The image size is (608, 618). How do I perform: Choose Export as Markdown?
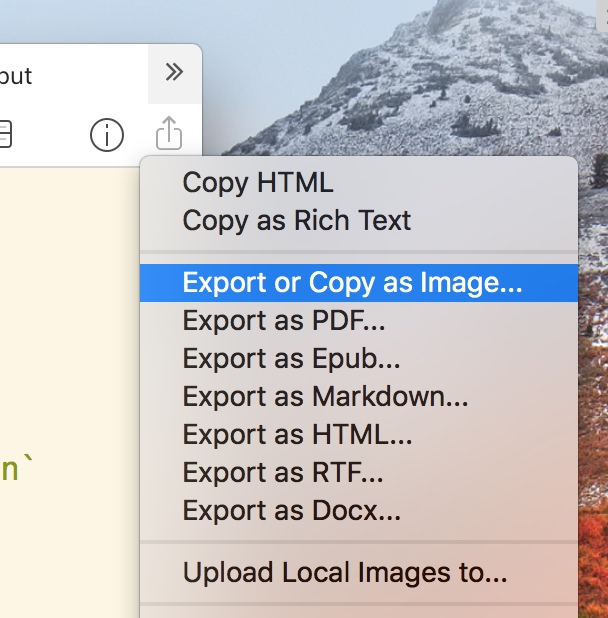pyautogui.click(x=325, y=397)
